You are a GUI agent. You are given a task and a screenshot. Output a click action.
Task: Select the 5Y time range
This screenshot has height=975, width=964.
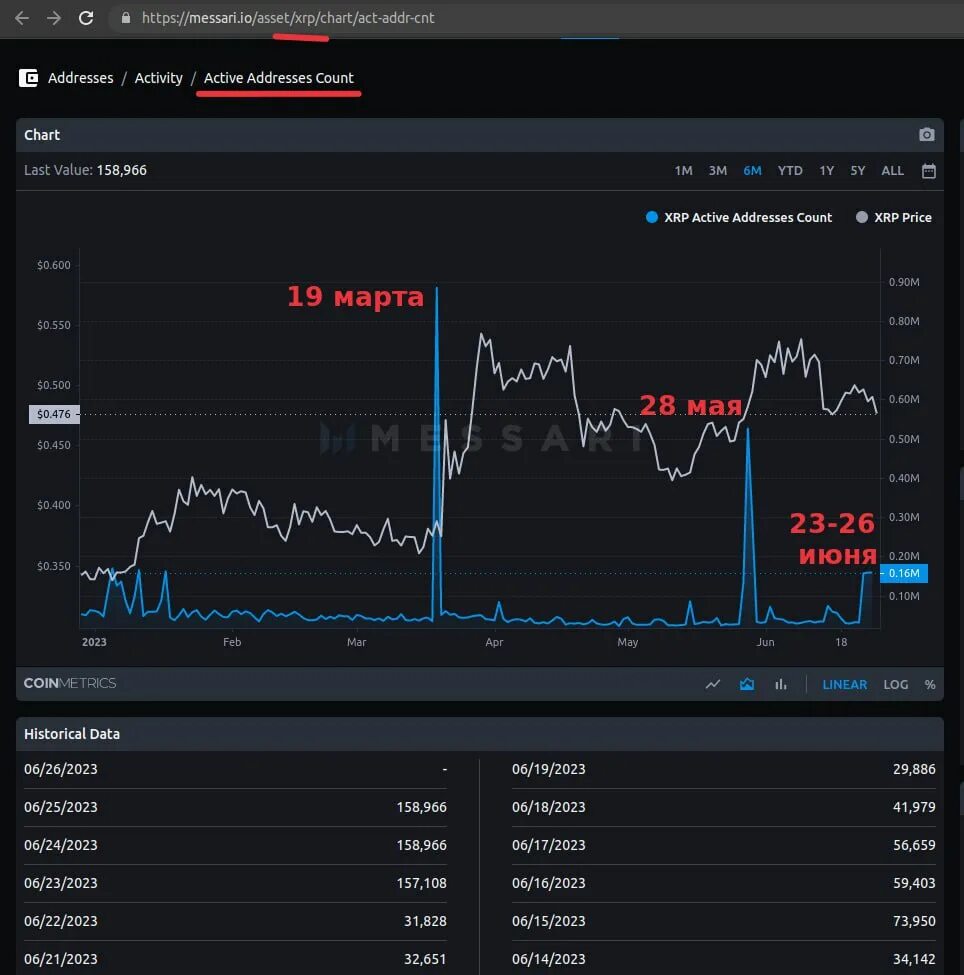coord(858,170)
